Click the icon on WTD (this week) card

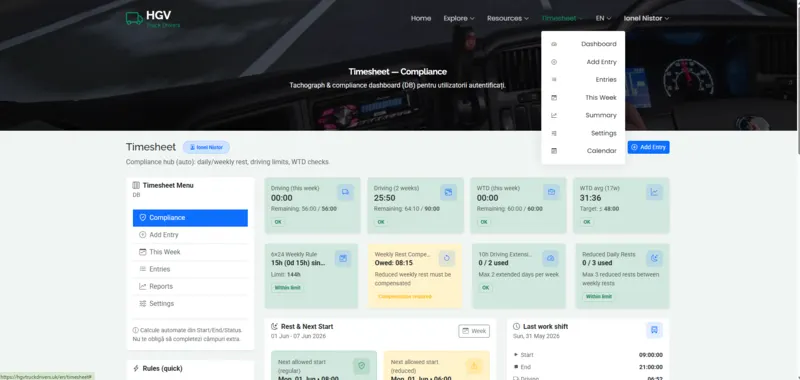552,192
